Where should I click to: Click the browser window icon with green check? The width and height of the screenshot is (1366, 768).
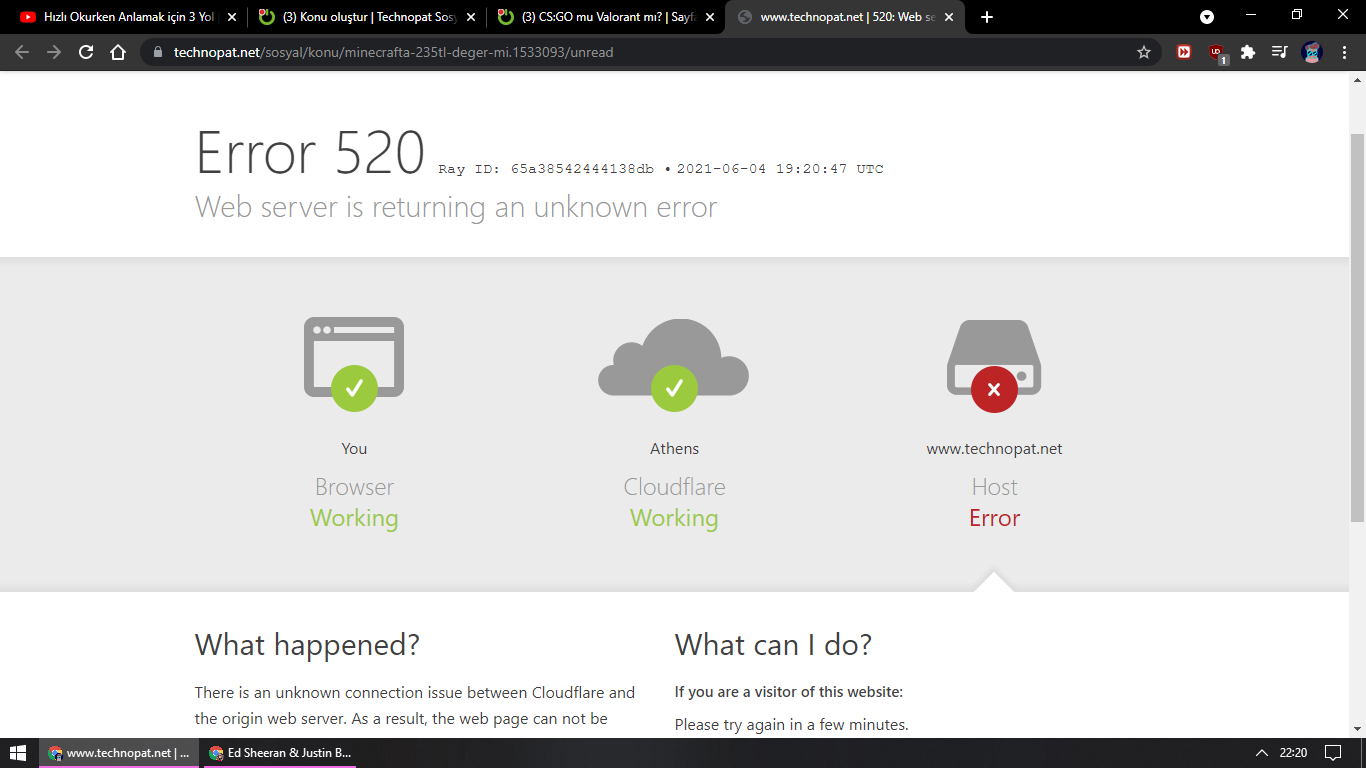354,364
